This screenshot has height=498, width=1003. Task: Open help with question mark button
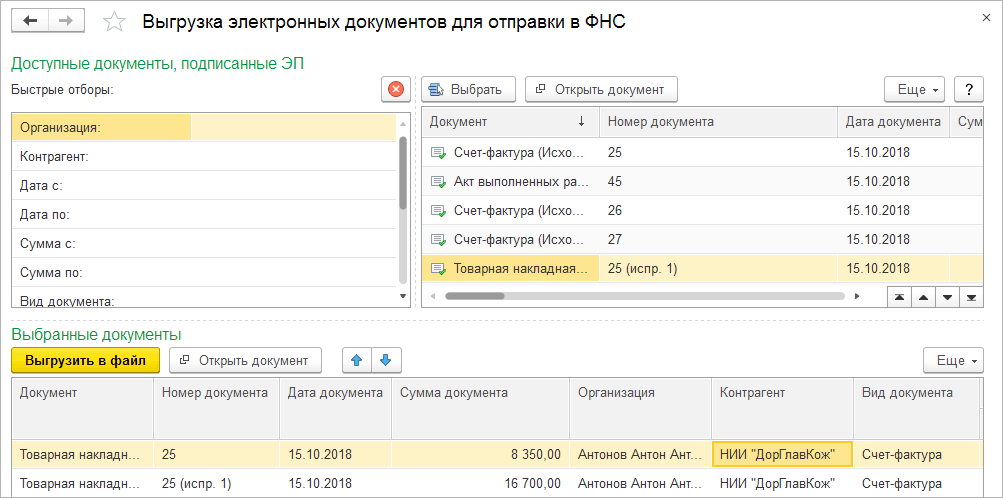click(968, 89)
